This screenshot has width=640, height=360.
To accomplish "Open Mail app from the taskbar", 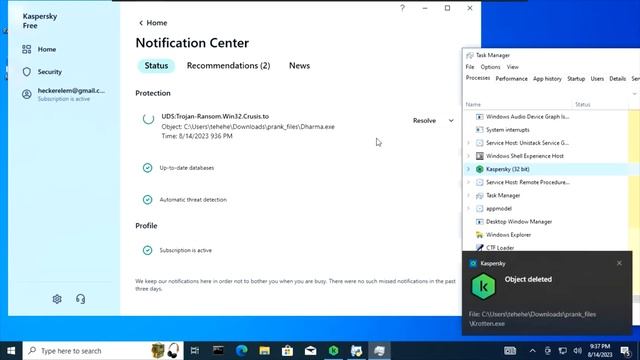I will [311, 351].
